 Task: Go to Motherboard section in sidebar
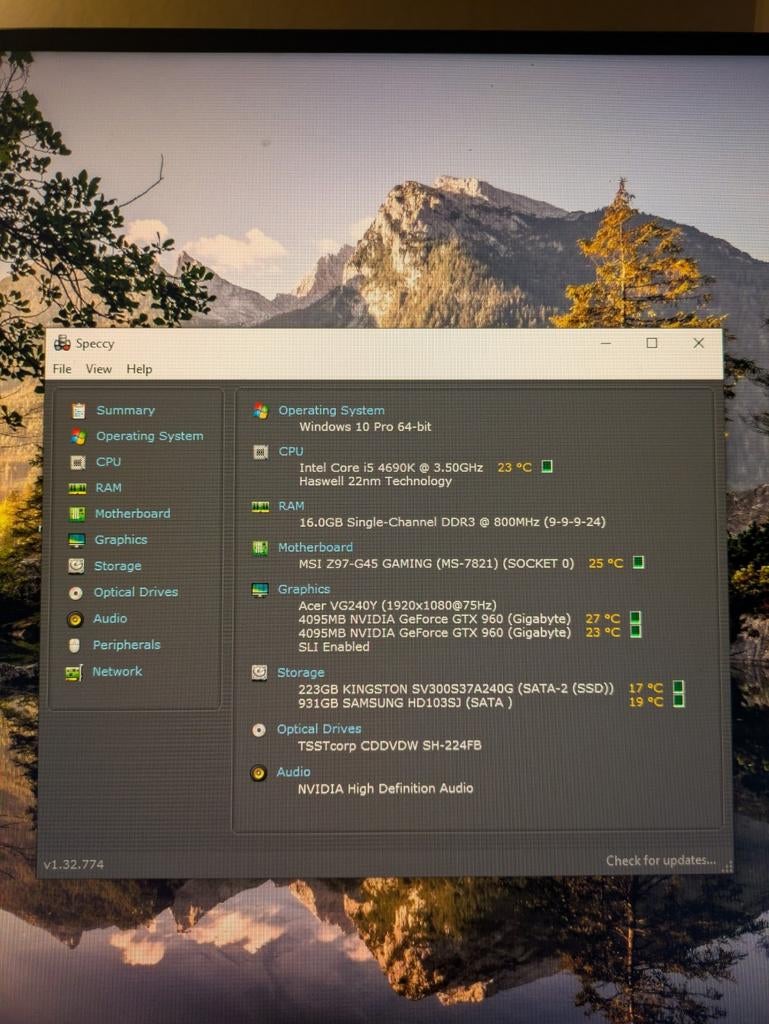pos(133,513)
